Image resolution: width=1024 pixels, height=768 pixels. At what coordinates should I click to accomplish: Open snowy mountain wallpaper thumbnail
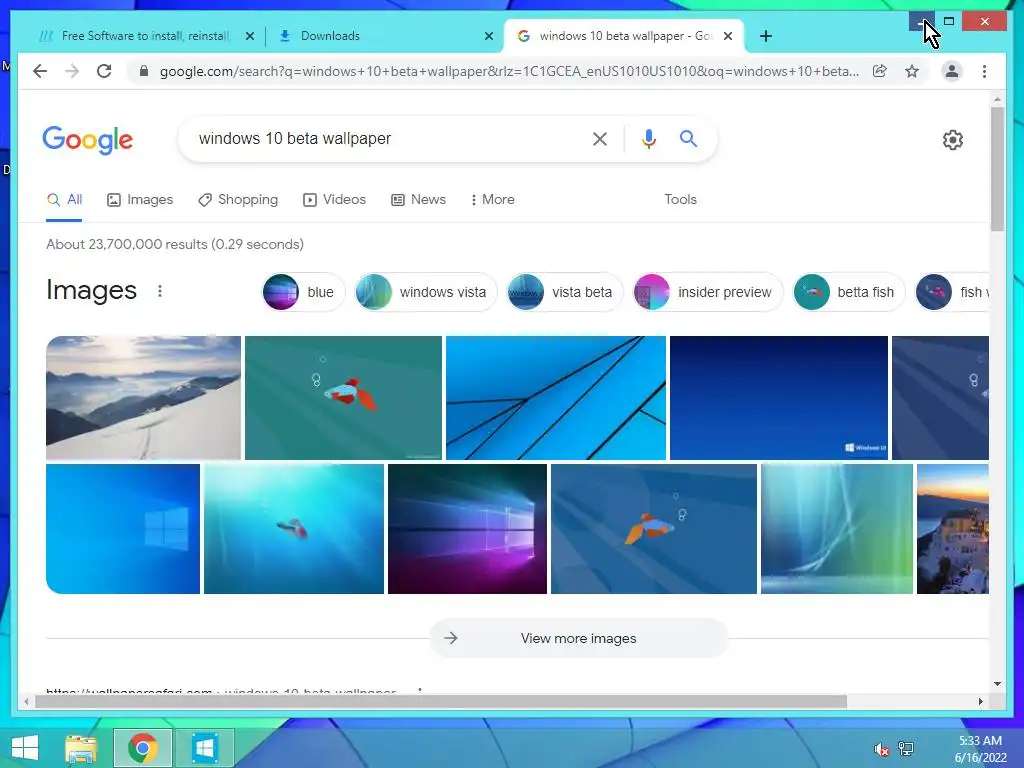[x=144, y=398]
